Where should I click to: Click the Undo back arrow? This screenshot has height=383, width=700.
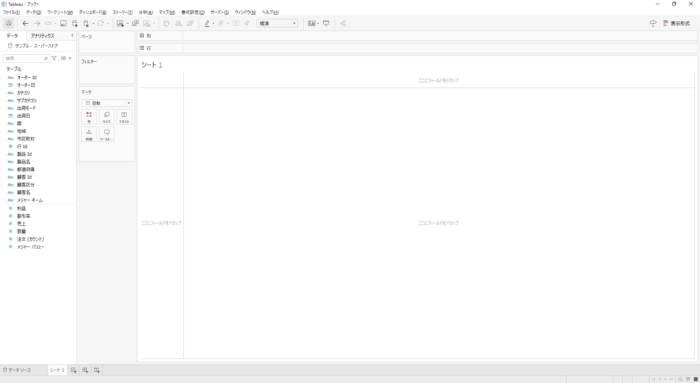[x=25, y=23]
